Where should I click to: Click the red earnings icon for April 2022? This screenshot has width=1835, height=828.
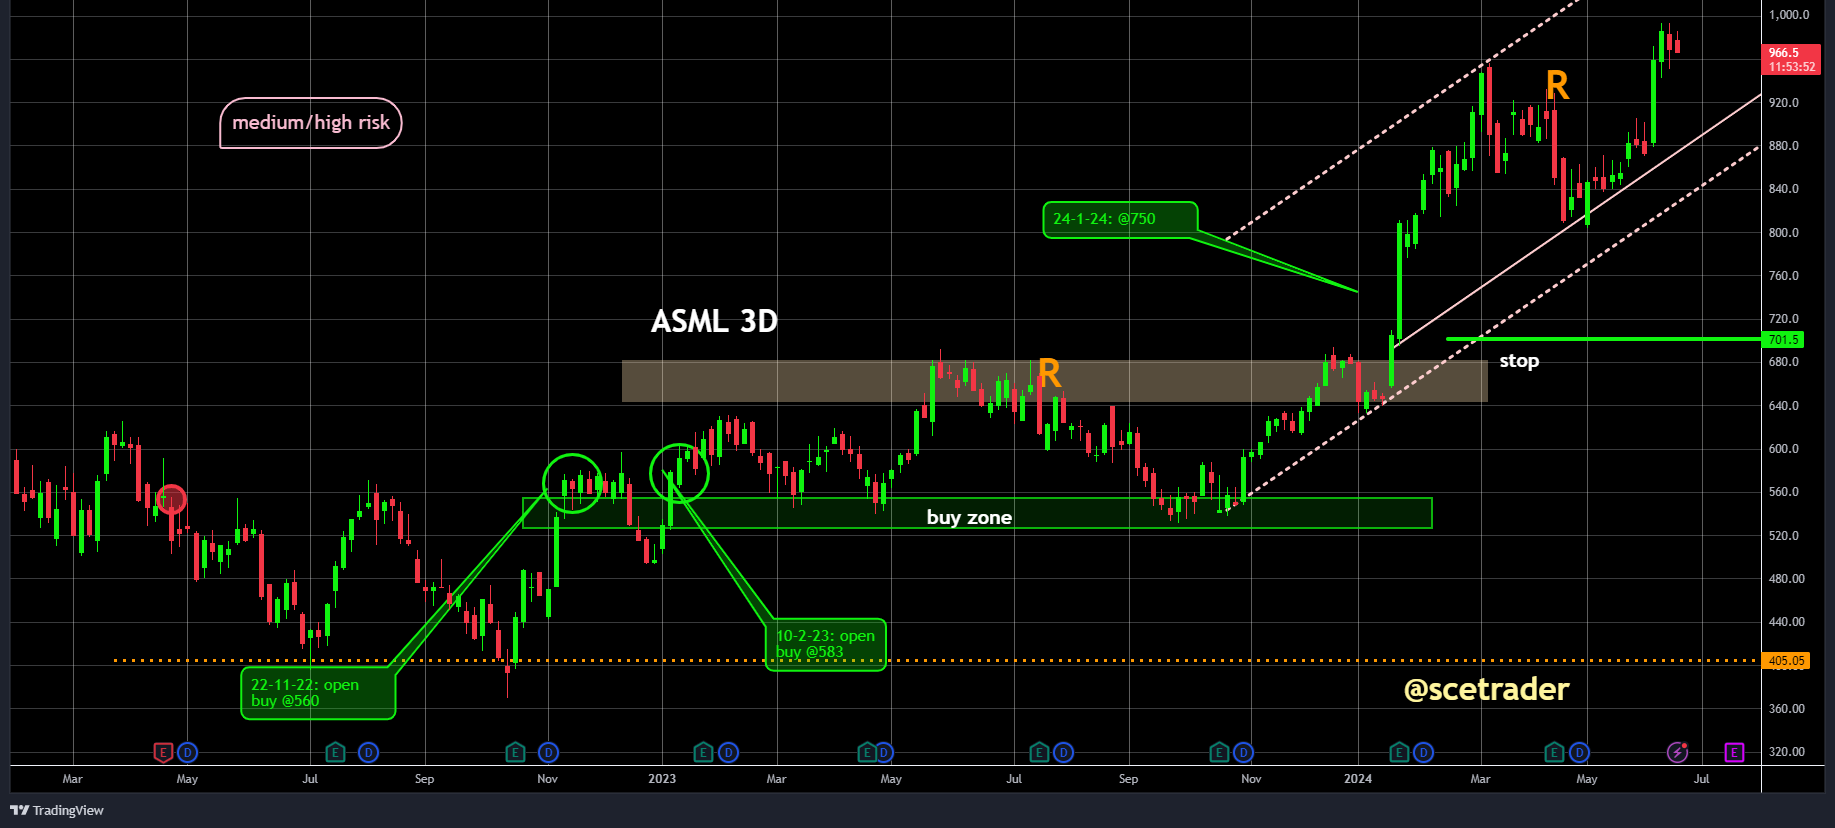163,752
